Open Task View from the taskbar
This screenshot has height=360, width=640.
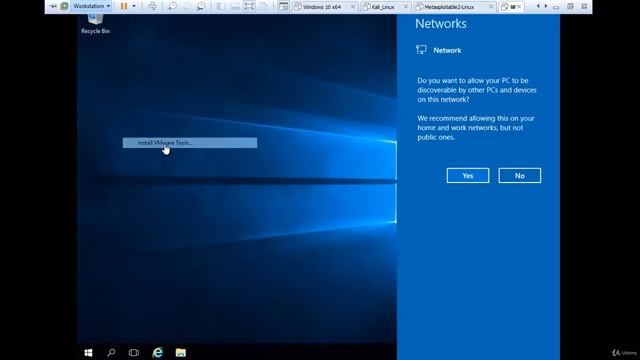(x=134, y=353)
